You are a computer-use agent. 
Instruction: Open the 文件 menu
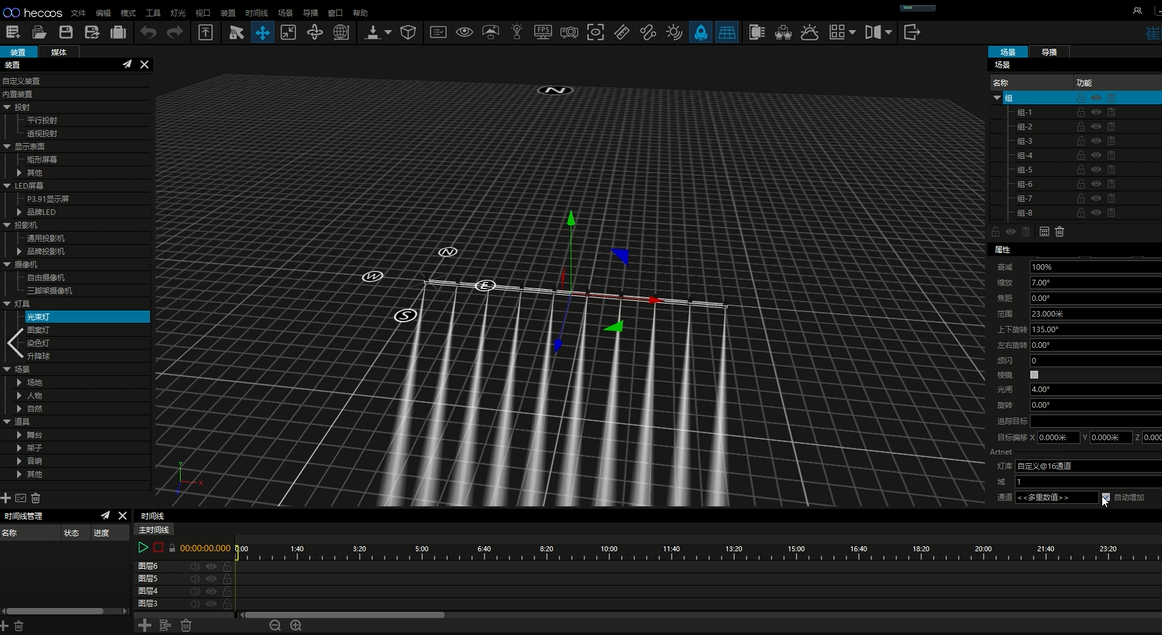(x=78, y=13)
